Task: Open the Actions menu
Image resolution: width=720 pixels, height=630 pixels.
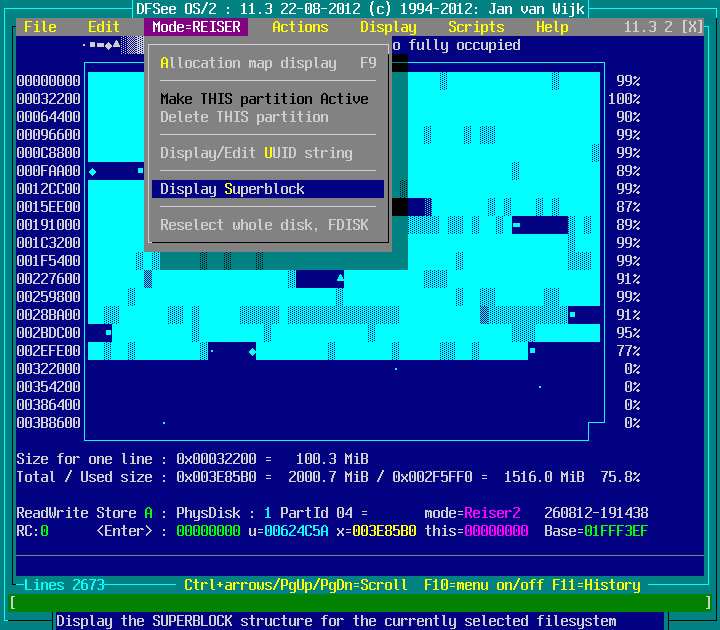Action: [x=300, y=27]
